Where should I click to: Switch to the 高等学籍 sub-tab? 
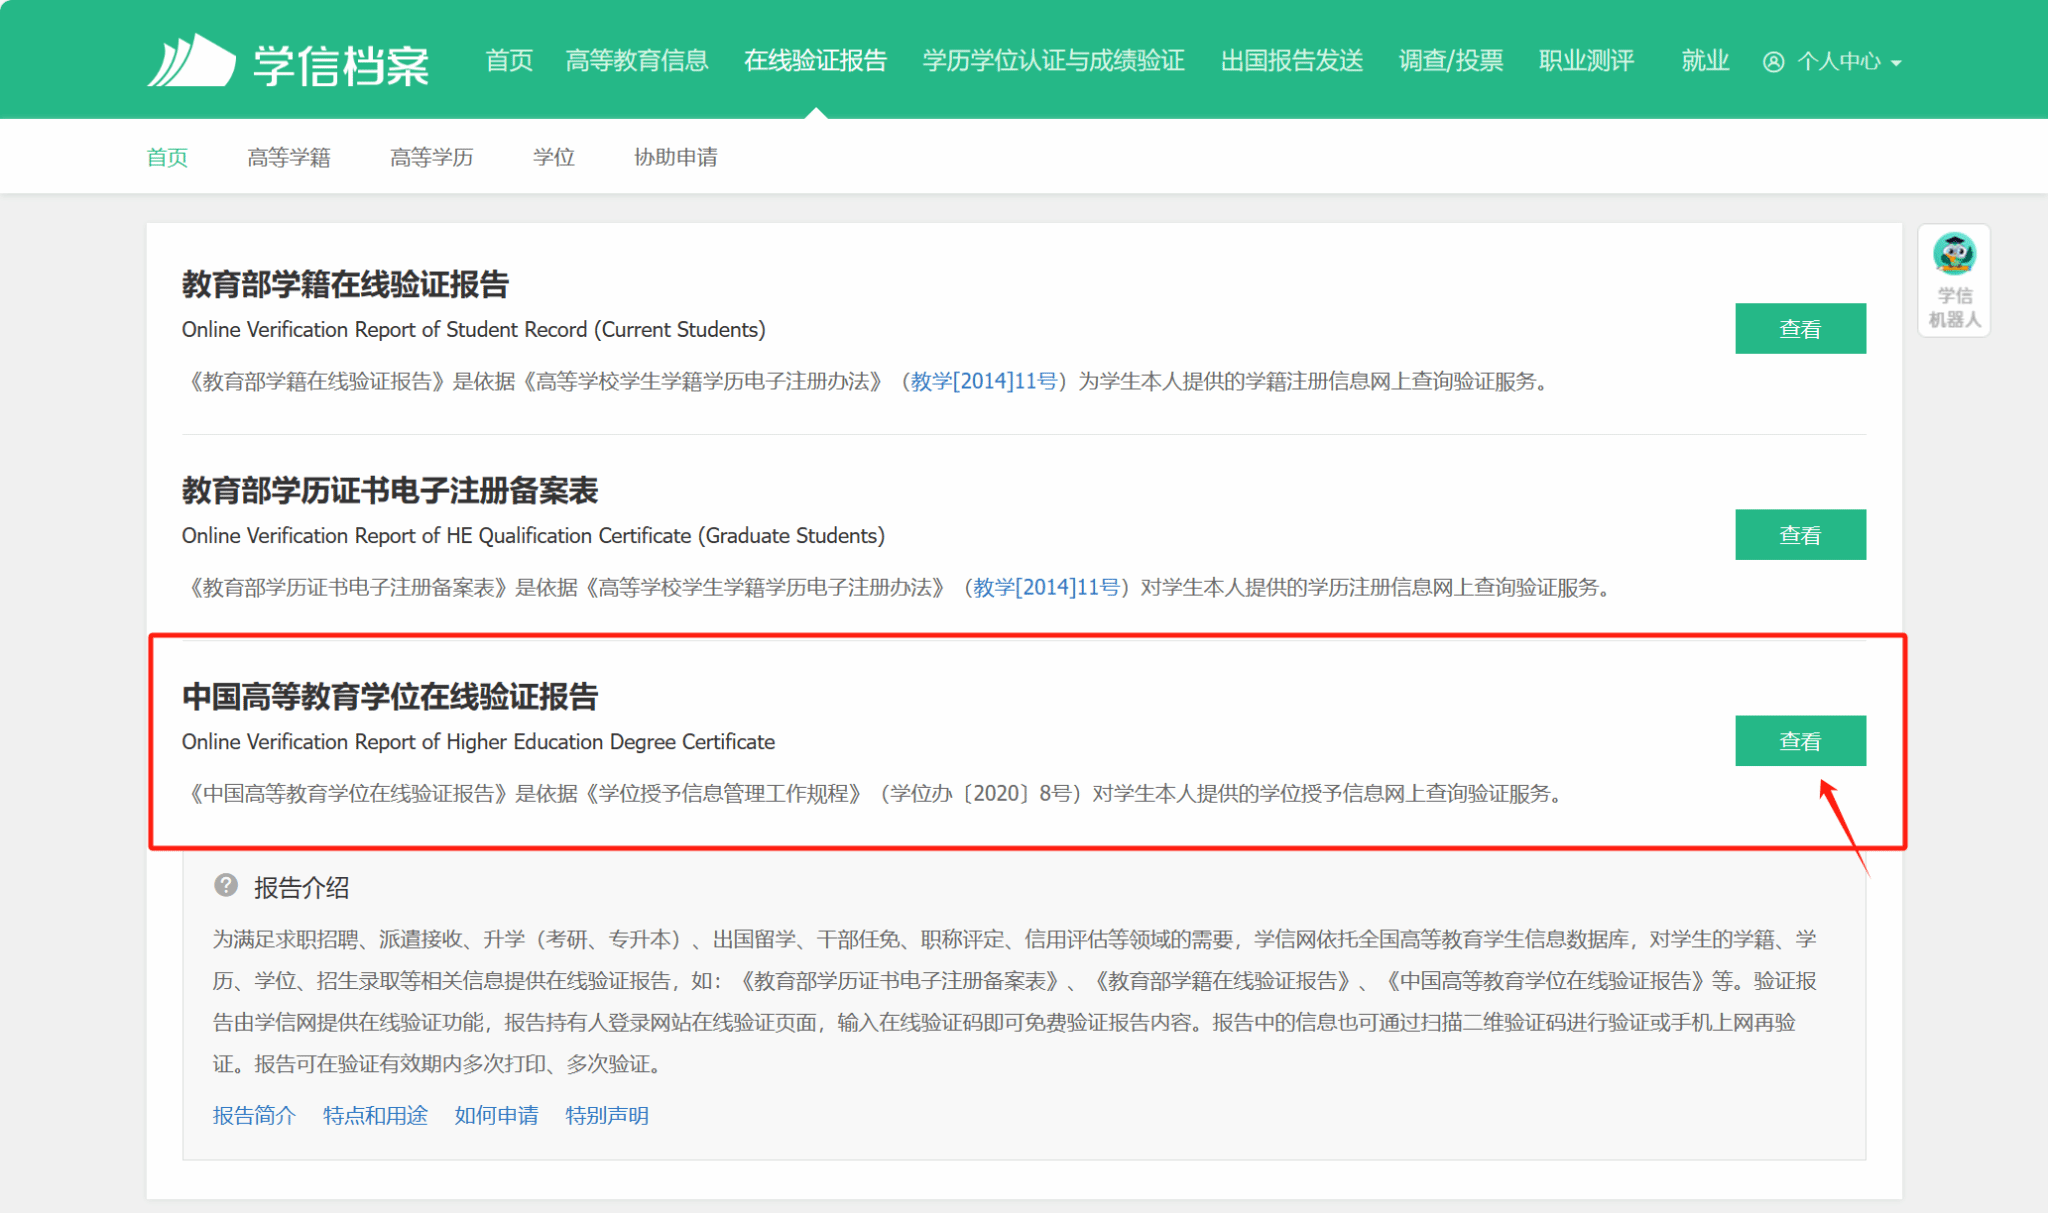point(289,157)
